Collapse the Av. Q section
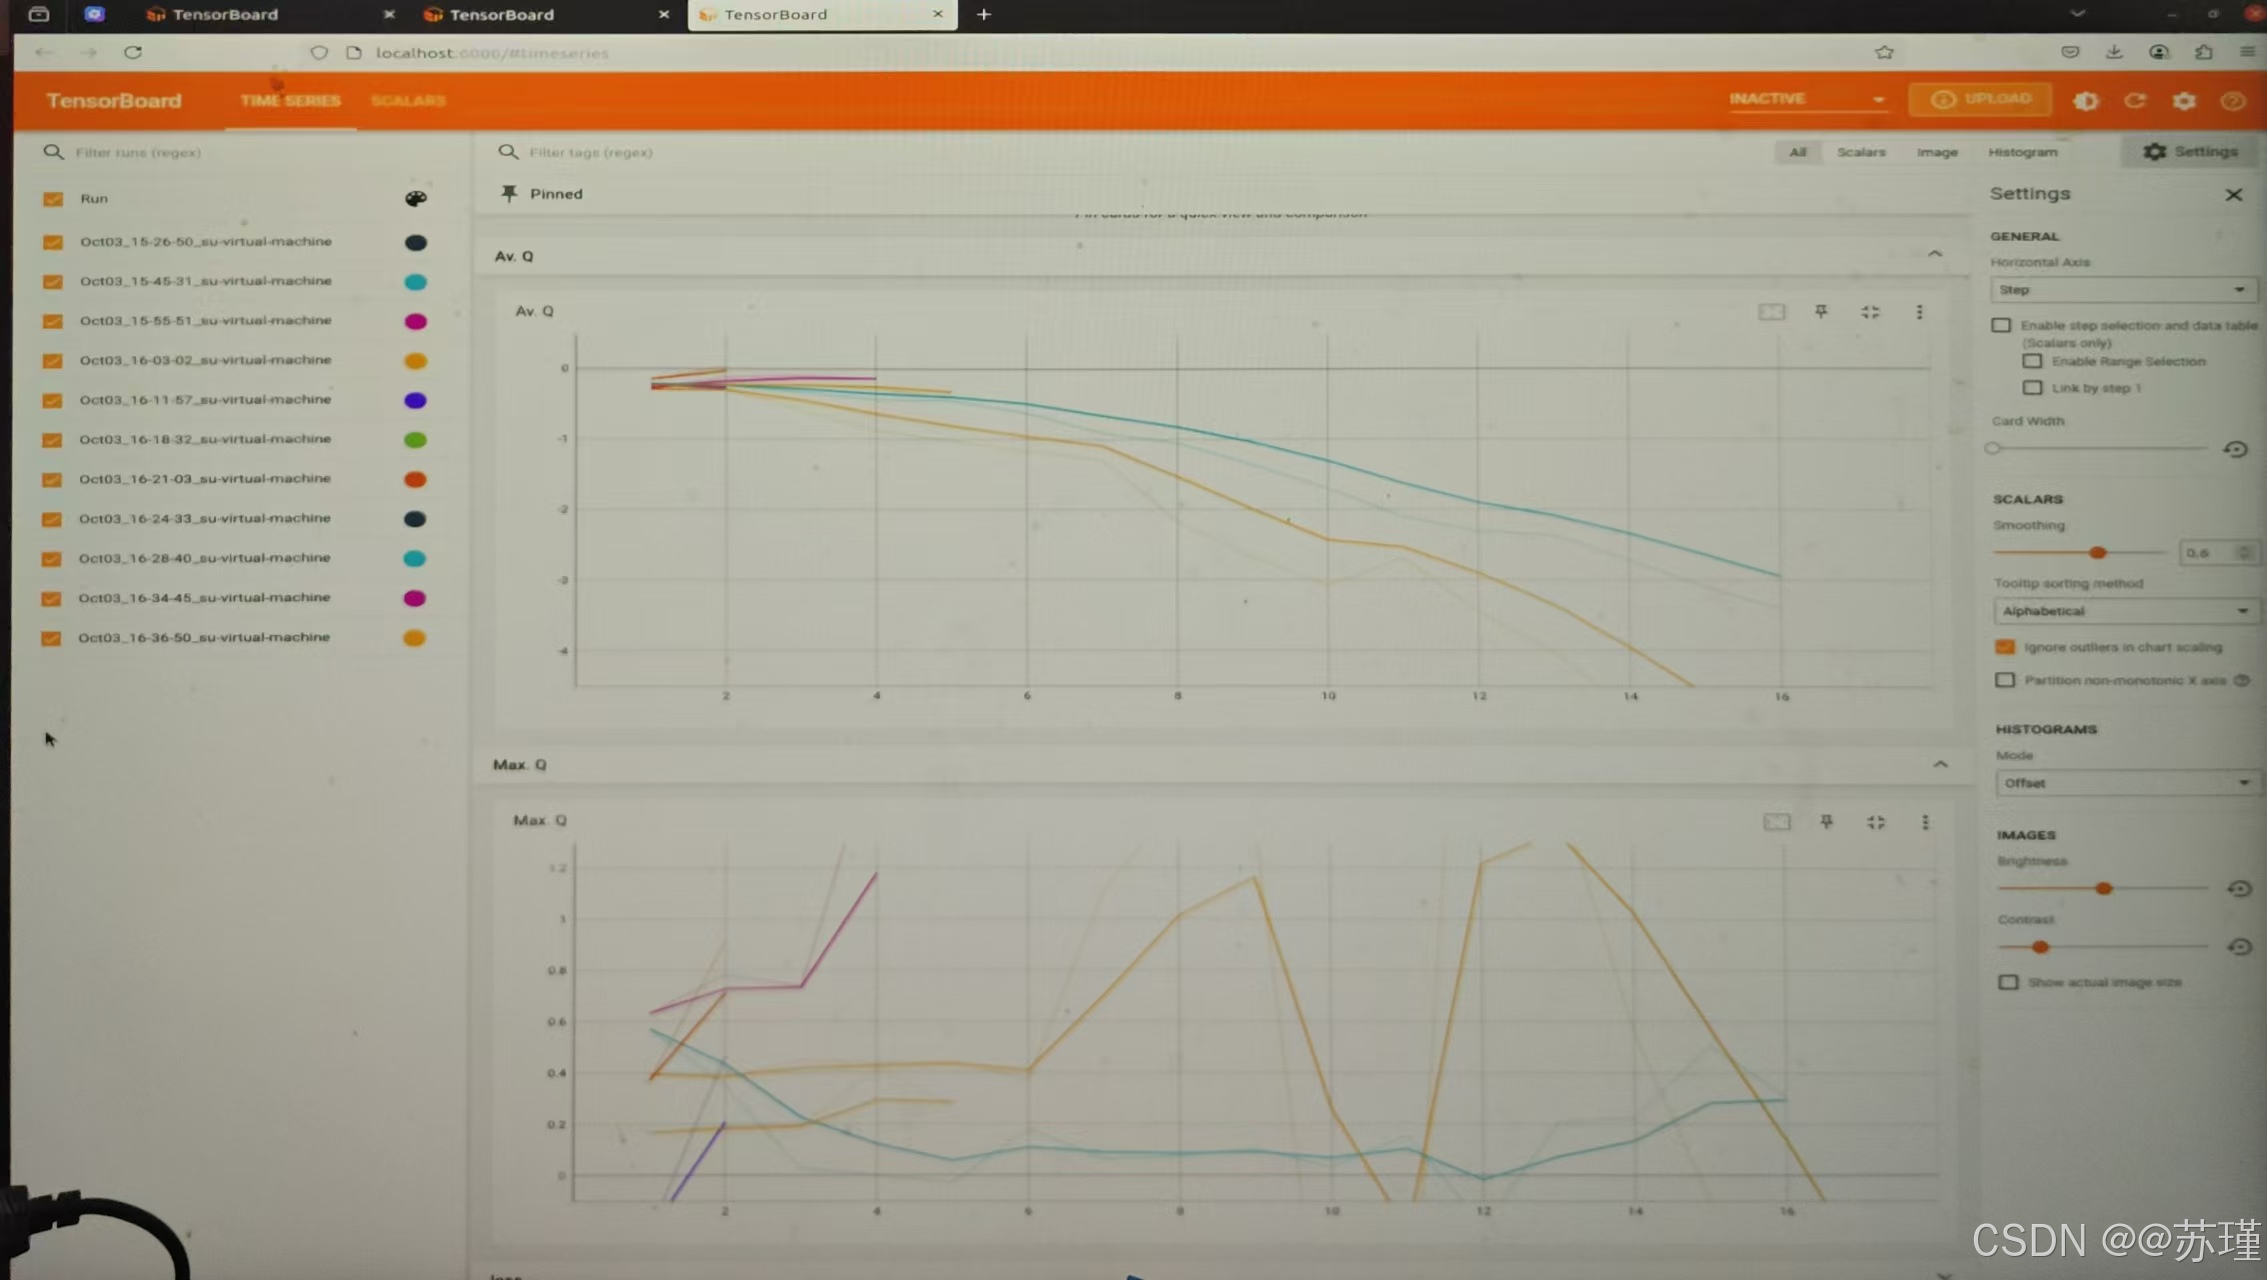Viewport: 2267px width, 1280px height. pos(1935,255)
